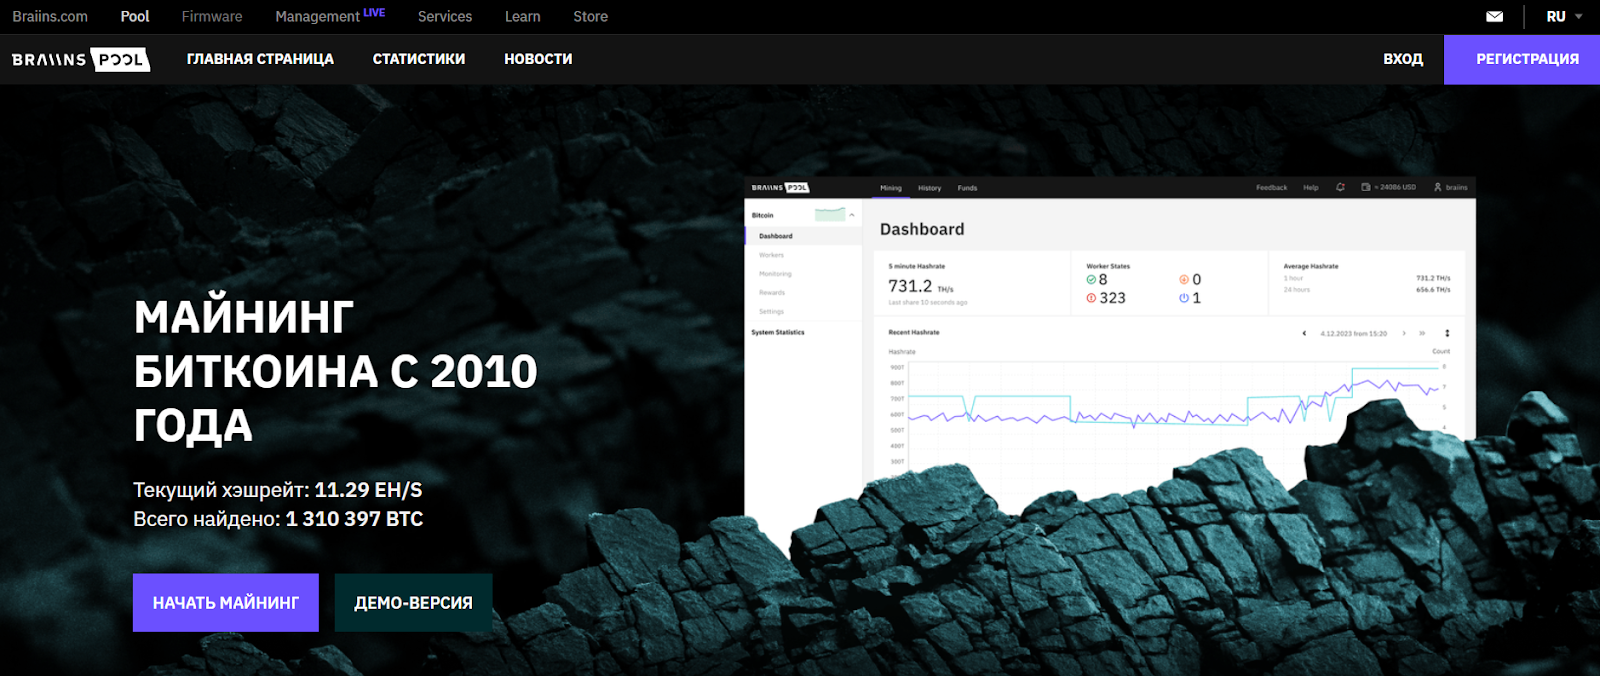Open the mail envelope icon
The height and width of the screenshot is (676, 1600).
pyautogui.click(x=1494, y=16)
